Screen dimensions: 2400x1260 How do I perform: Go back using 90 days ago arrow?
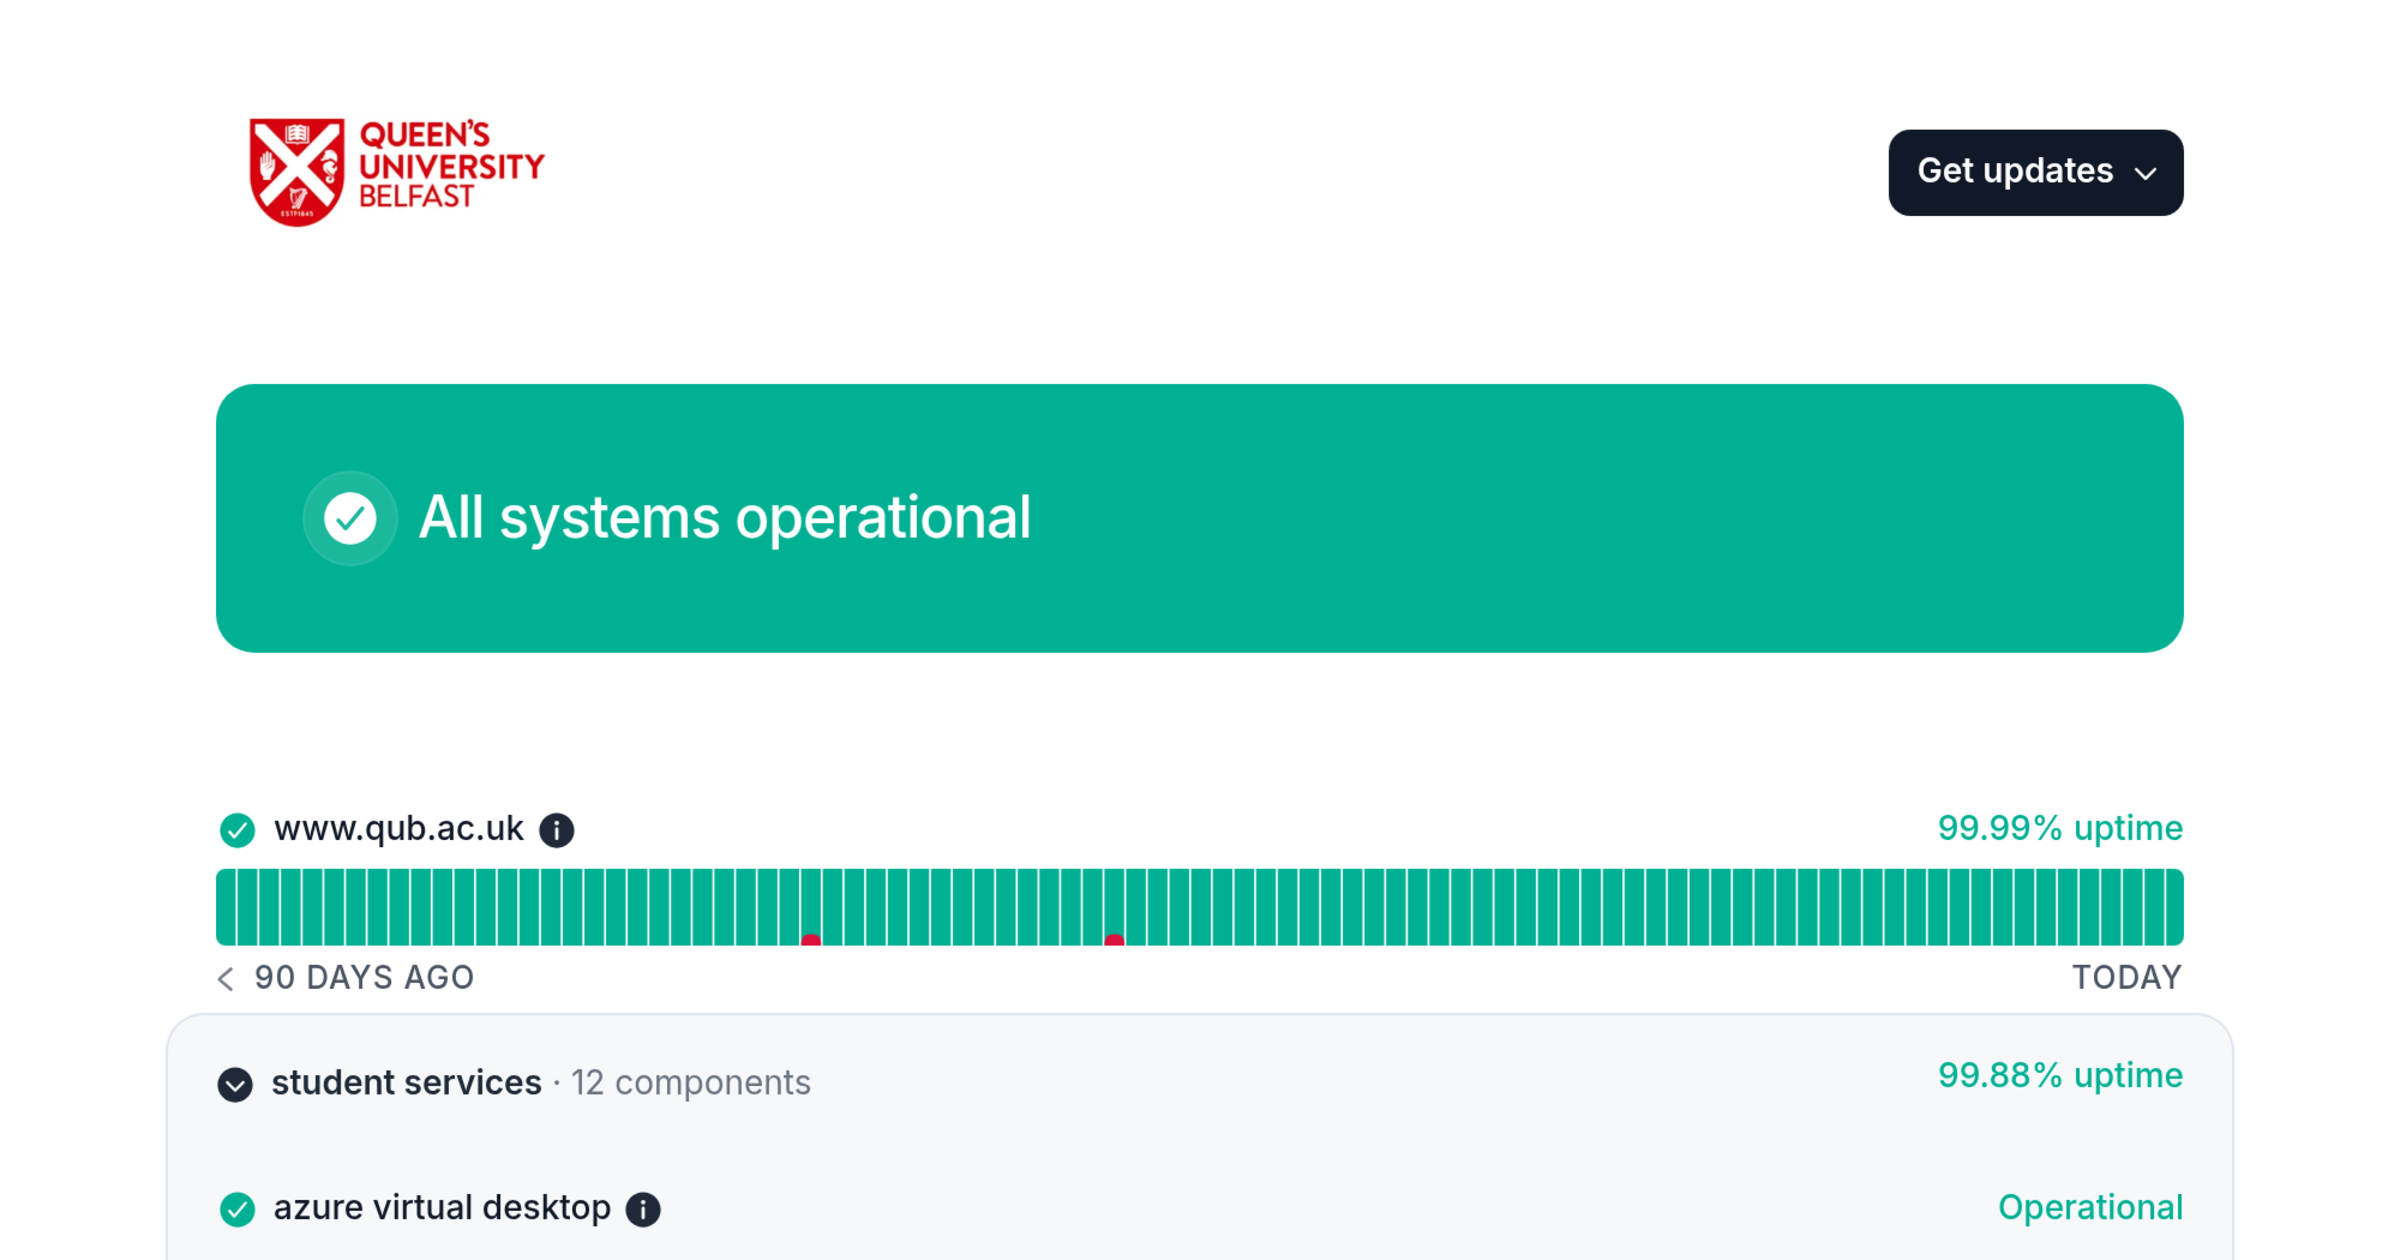click(226, 978)
